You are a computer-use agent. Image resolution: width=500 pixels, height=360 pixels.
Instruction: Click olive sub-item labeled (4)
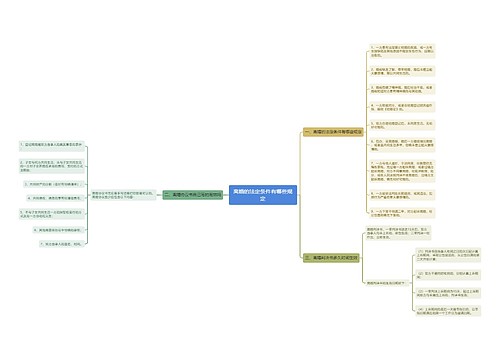[x=448, y=311]
